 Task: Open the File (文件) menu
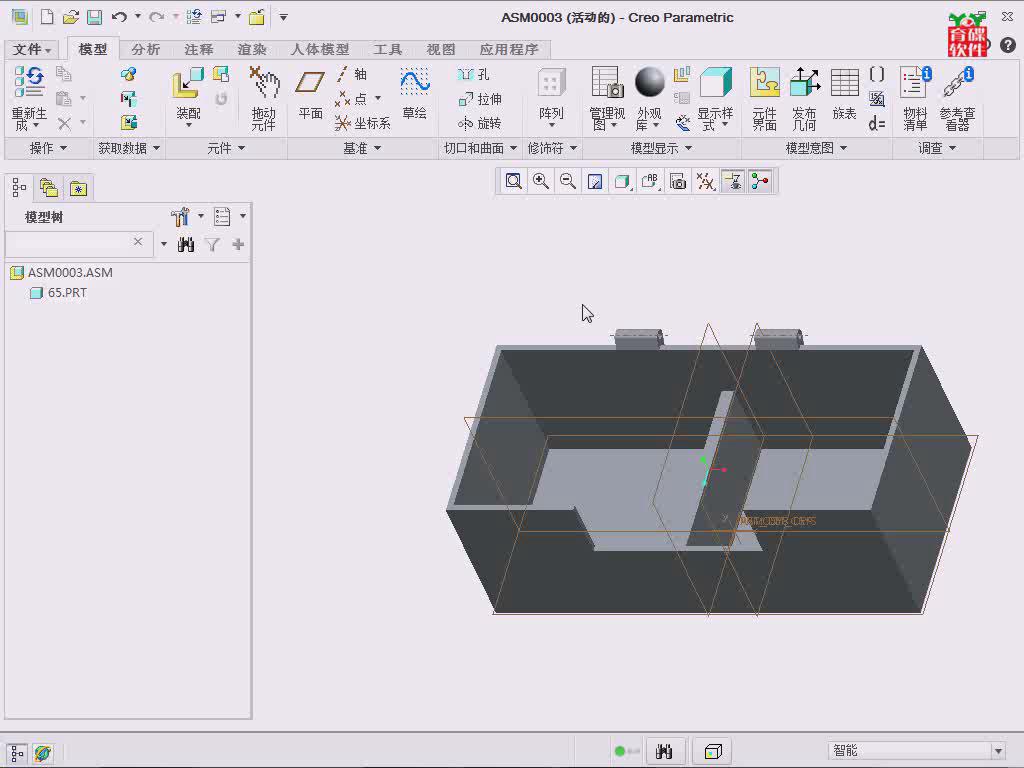(x=31, y=49)
